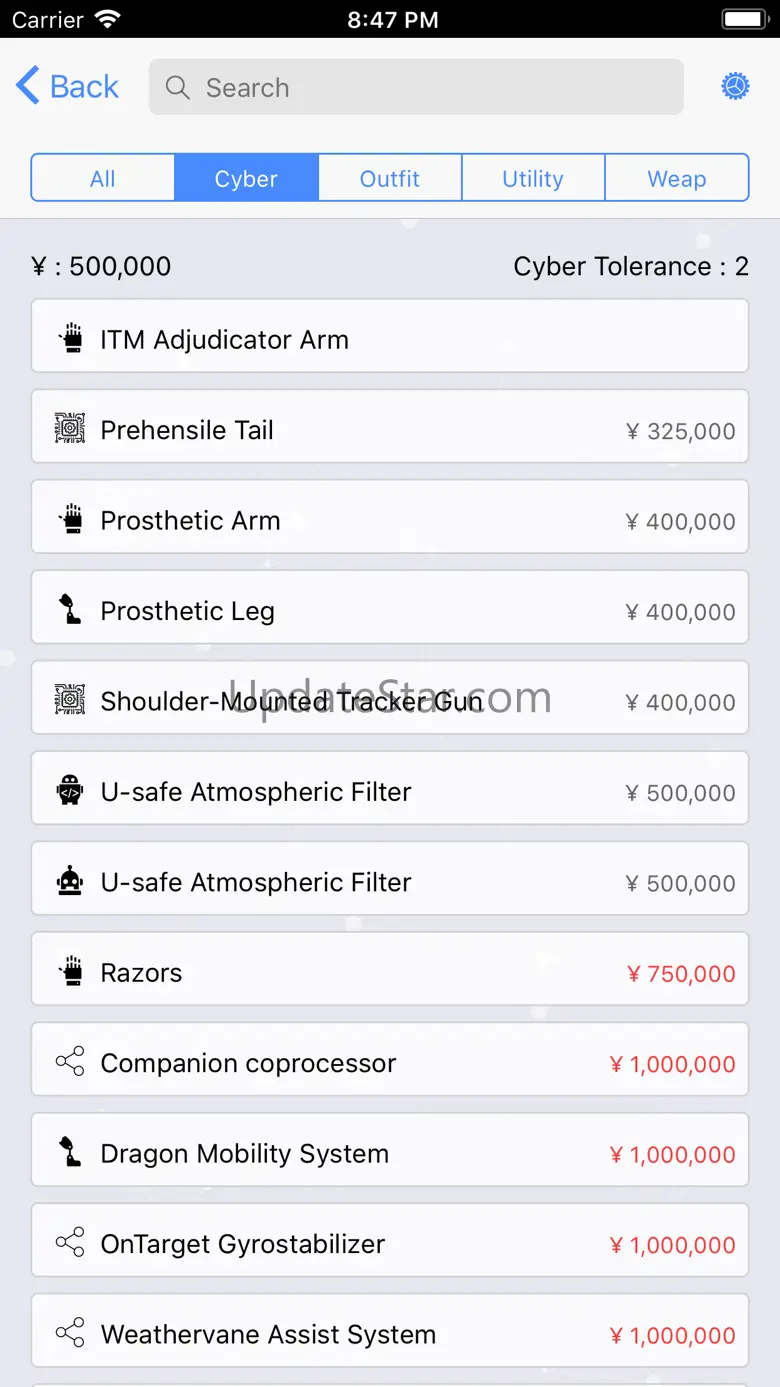The height and width of the screenshot is (1387, 780).
Task: Choose the Dragon Mobility System item
Action: pos(390,1153)
